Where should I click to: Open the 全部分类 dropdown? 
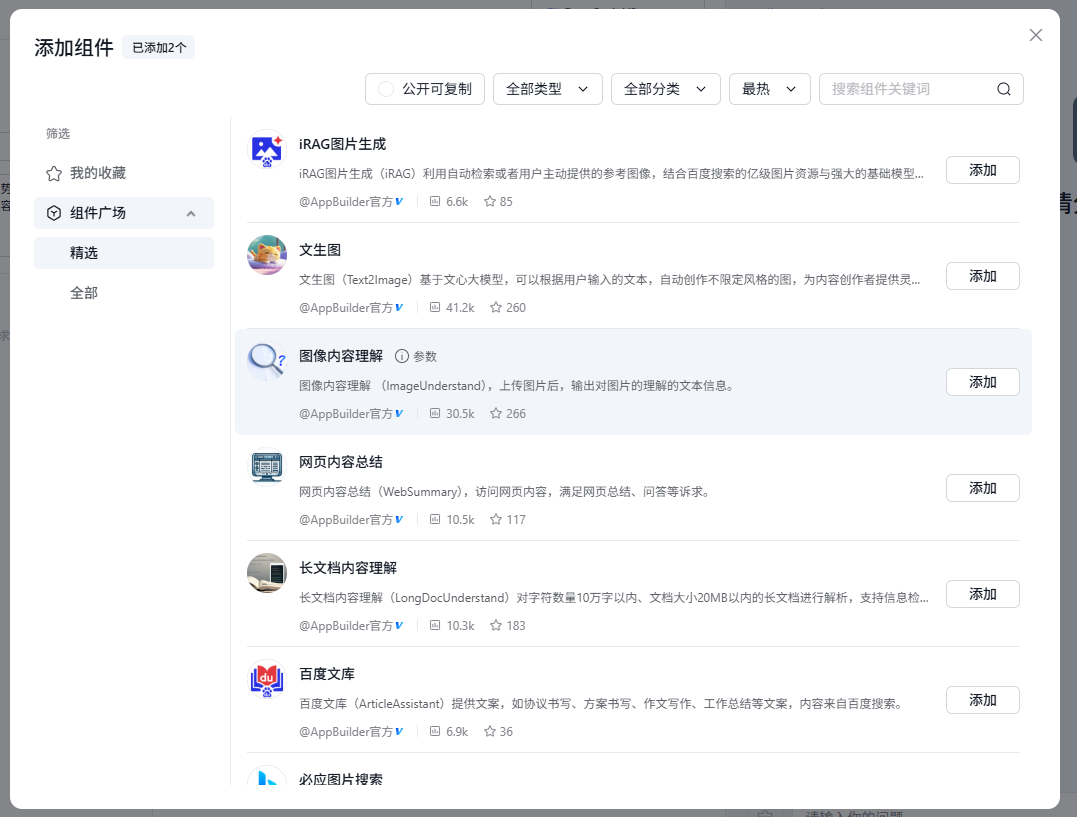click(665, 89)
